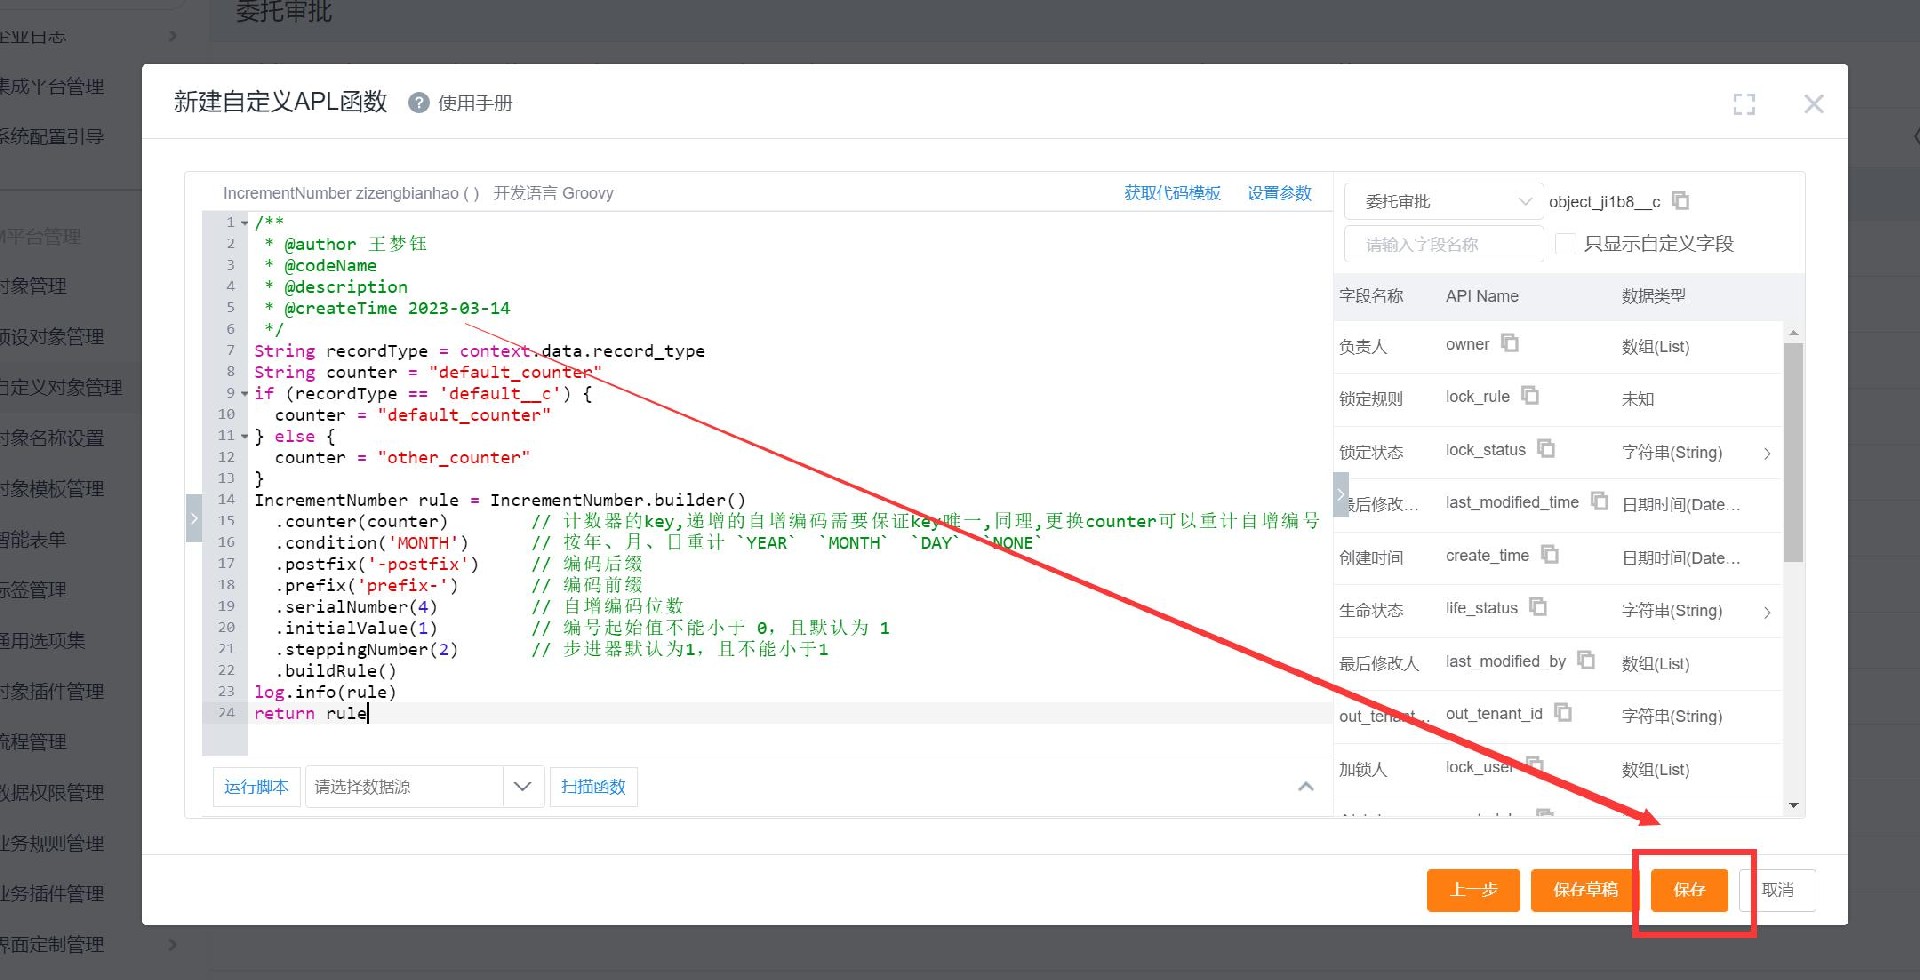Open 系统配置引导 in the sidebar
Image resolution: width=1920 pixels, height=980 pixels.
tap(52, 137)
